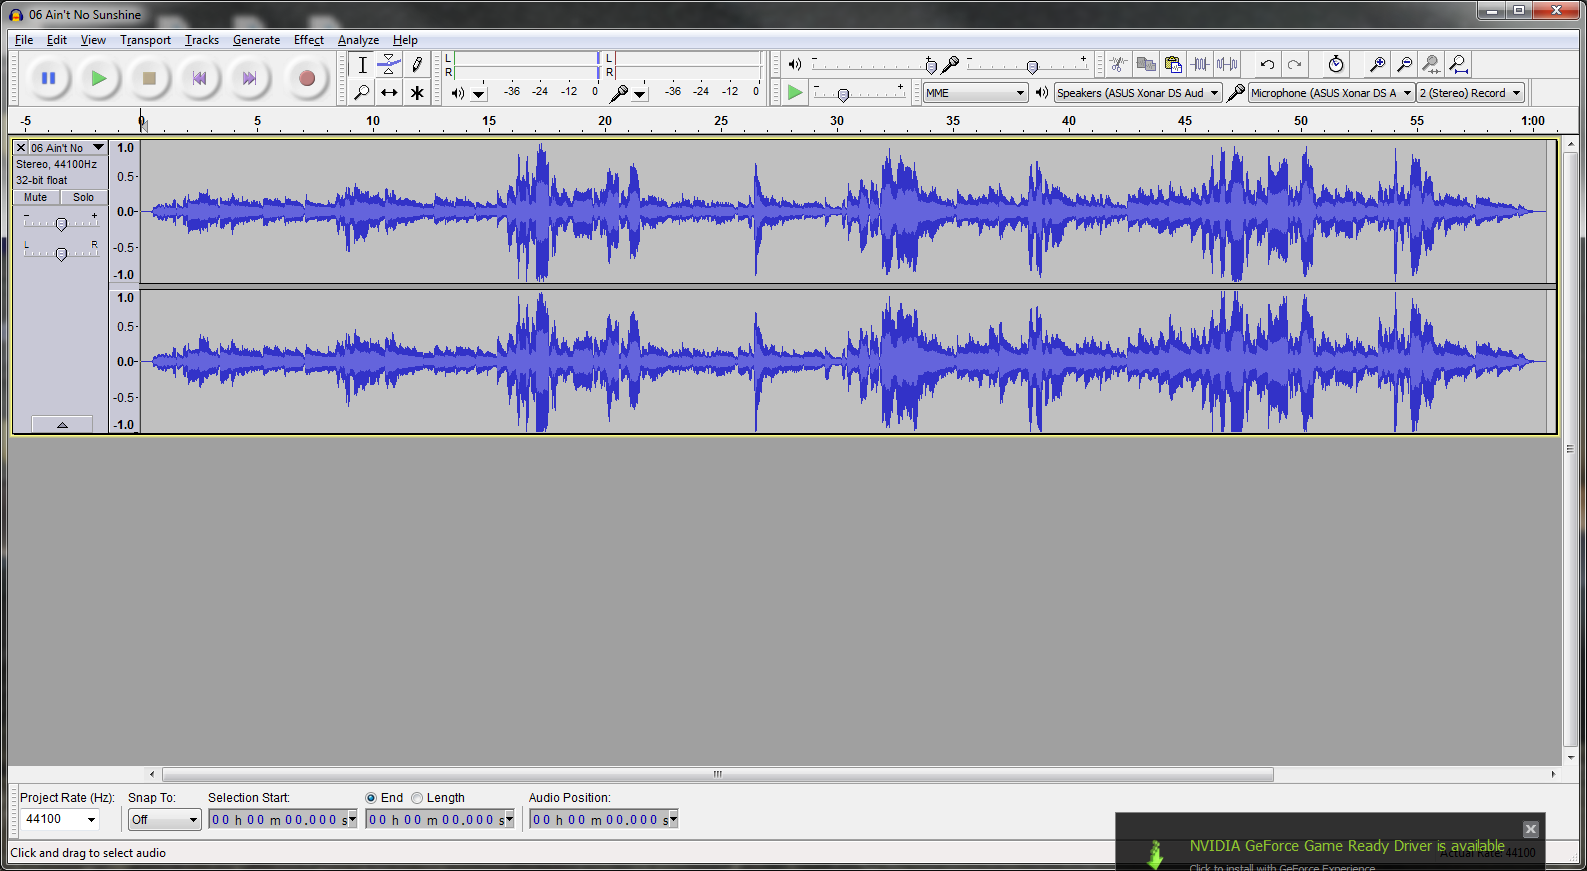The width and height of the screenshot is (1587, 871).
Task: Click the Paste toolbar icon
Action: [x=1173, y=64]
